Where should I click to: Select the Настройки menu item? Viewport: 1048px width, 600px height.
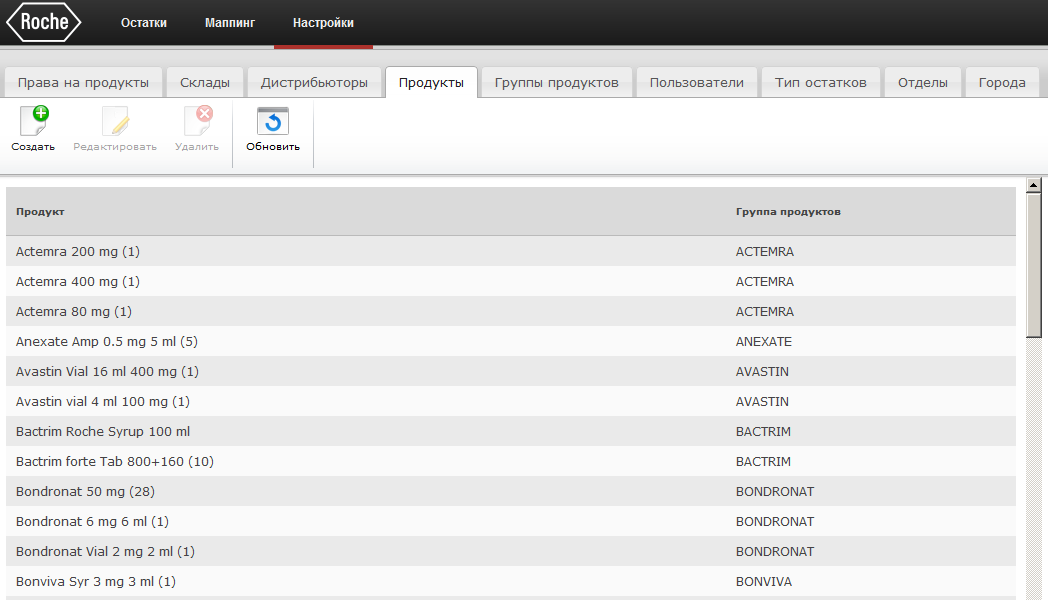click(x=323, y=23)
